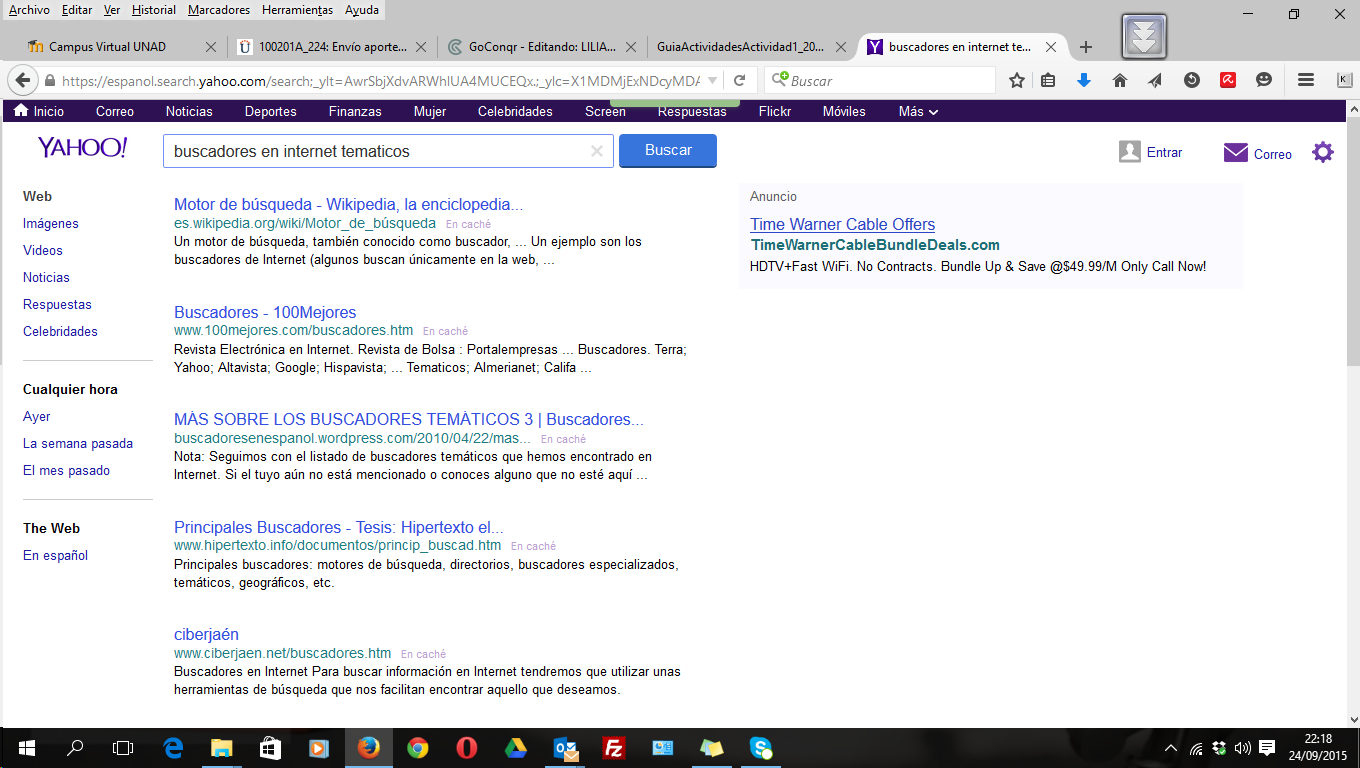Viewport: 1360px width, 768px height.
Task: Open Yahoo settings gear icon
Action: click(x=1323, y=152)
